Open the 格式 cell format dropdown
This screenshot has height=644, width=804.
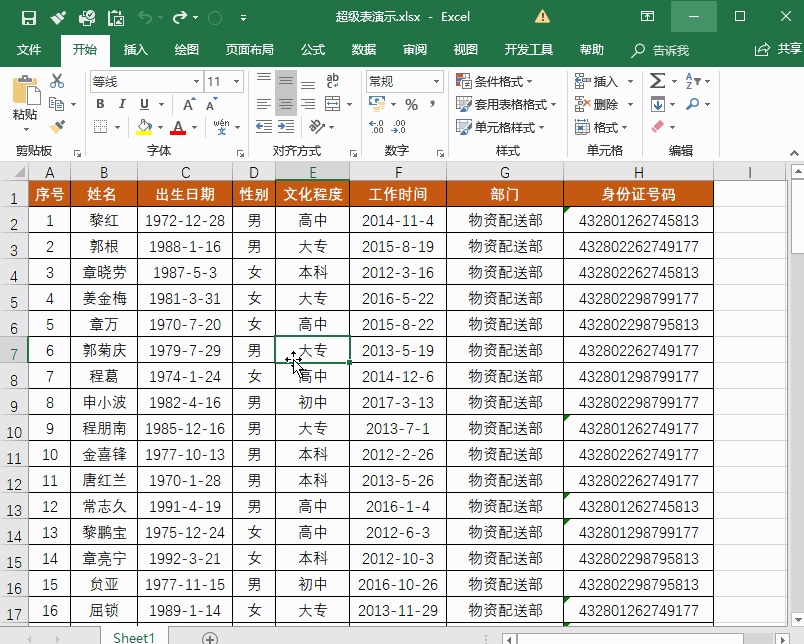pyautogui.click(x=601, y=127)
